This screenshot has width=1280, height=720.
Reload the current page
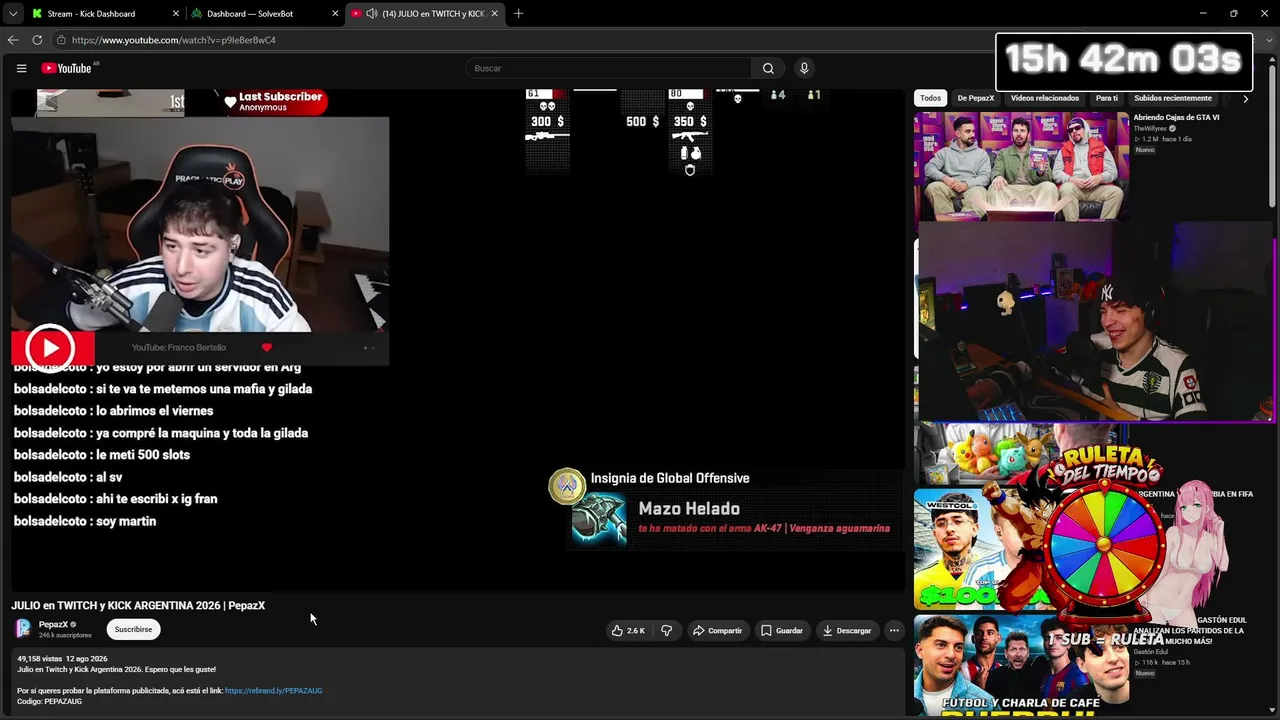(37, 40)
